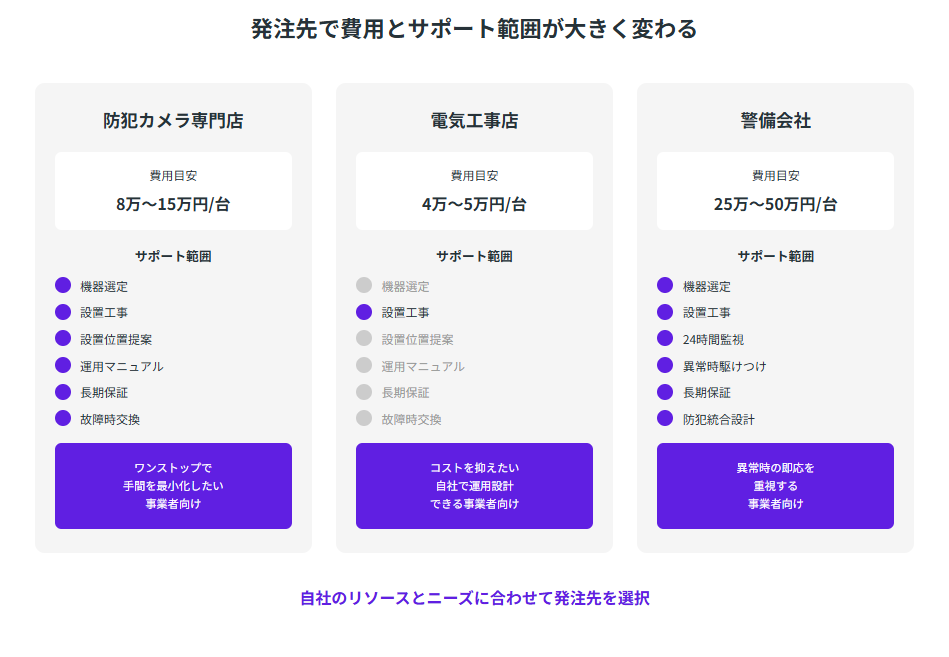Click the purple bullet next to 防犯統合設計

coord(665,418)
